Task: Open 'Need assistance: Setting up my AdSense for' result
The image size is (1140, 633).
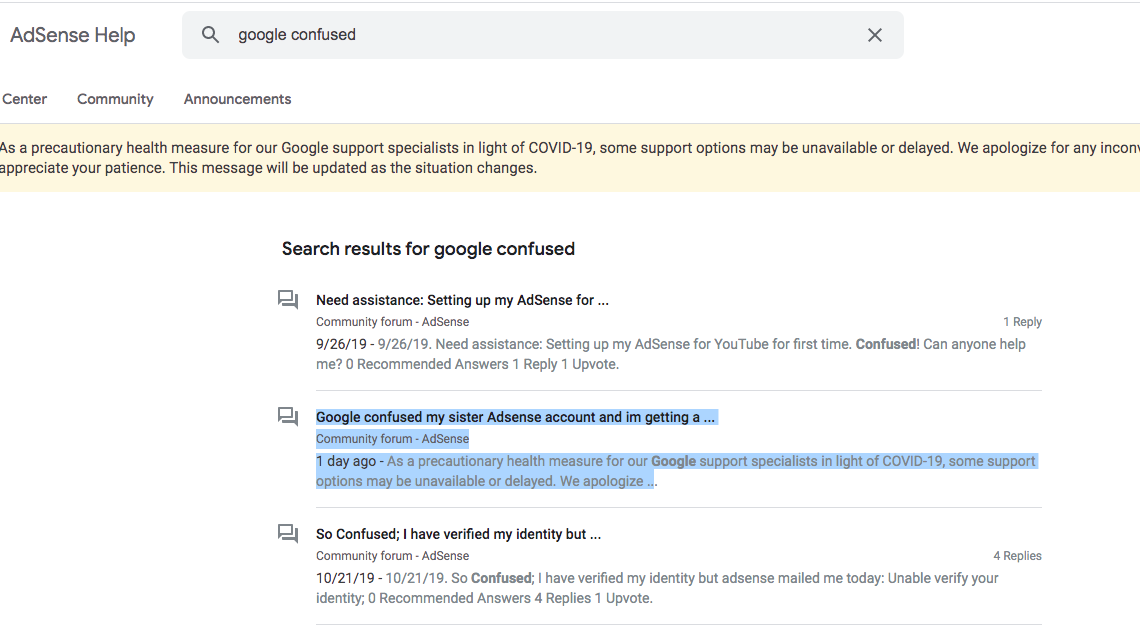Action: pyautogui.click(x=462, y=300)
